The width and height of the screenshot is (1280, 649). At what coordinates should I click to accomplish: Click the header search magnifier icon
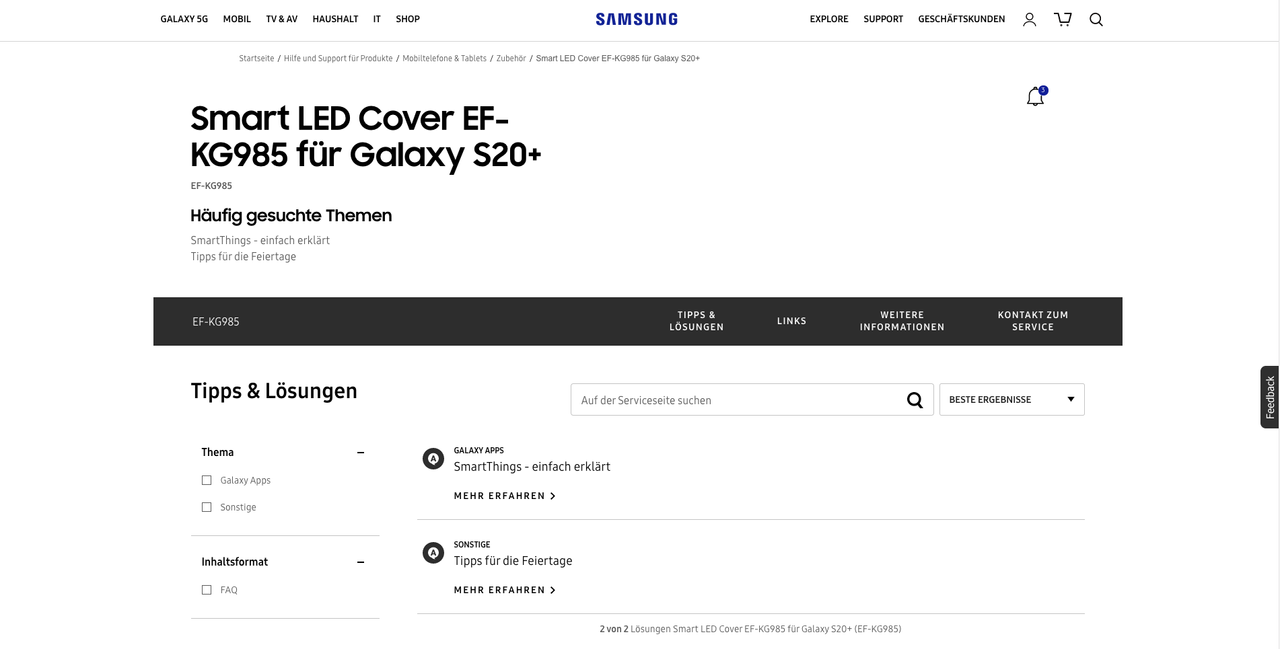coord(1096,19)
